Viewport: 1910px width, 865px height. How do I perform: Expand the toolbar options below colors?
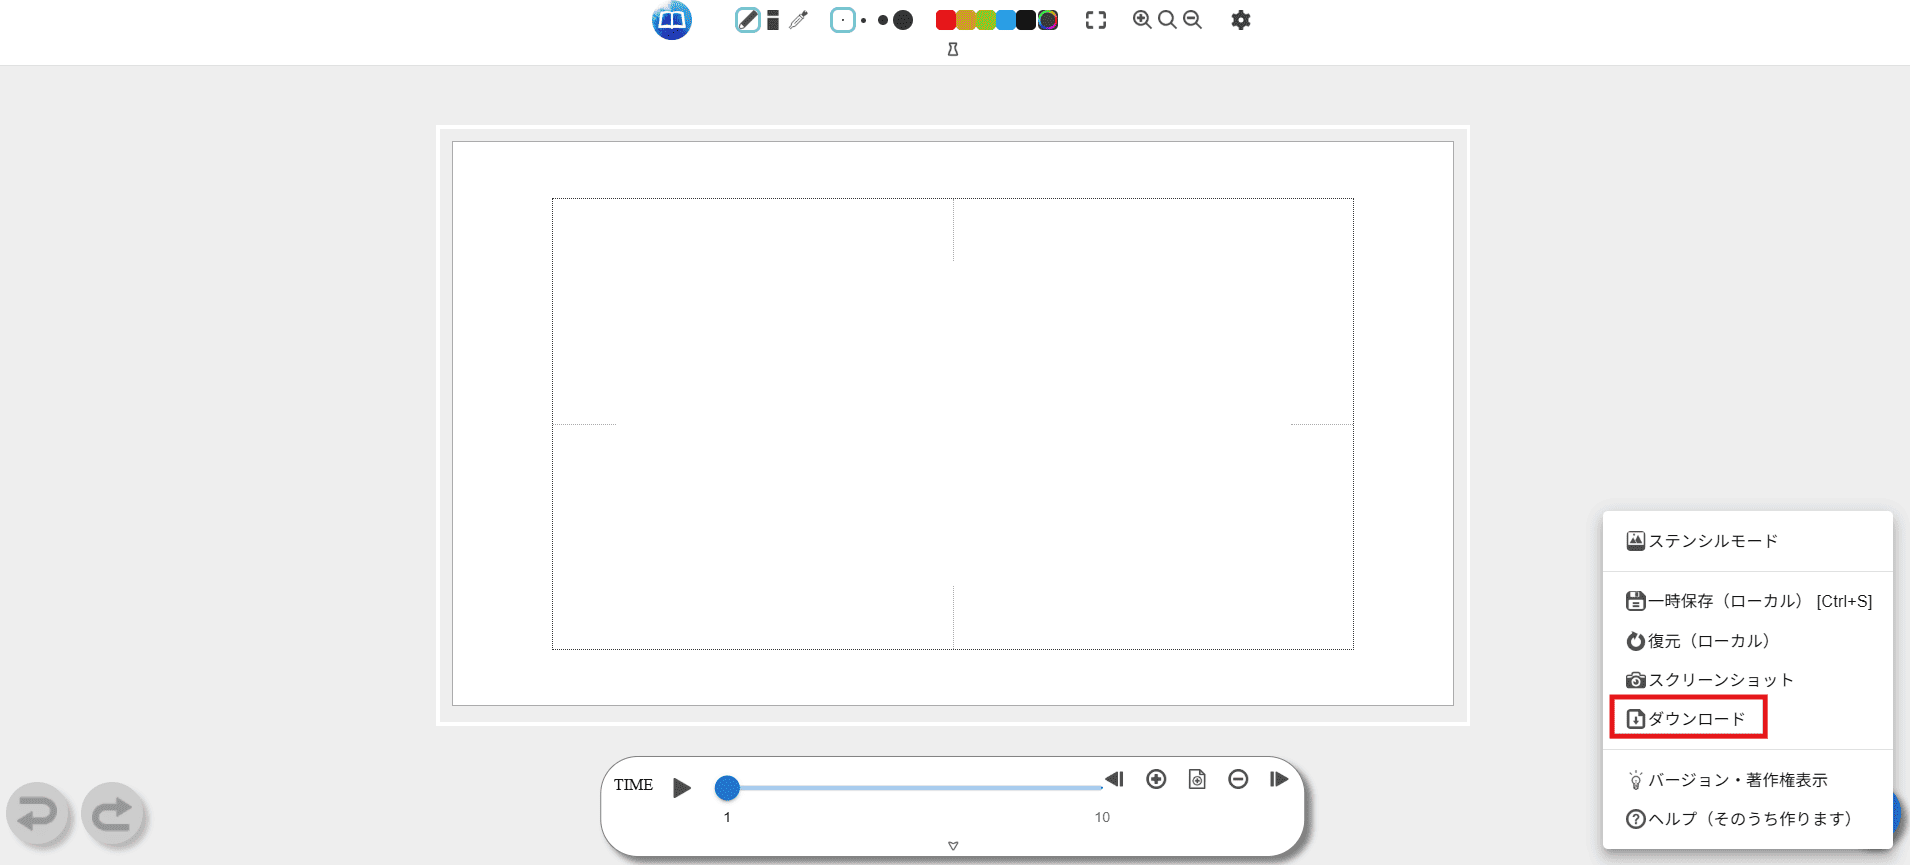[x=953, y=49]
